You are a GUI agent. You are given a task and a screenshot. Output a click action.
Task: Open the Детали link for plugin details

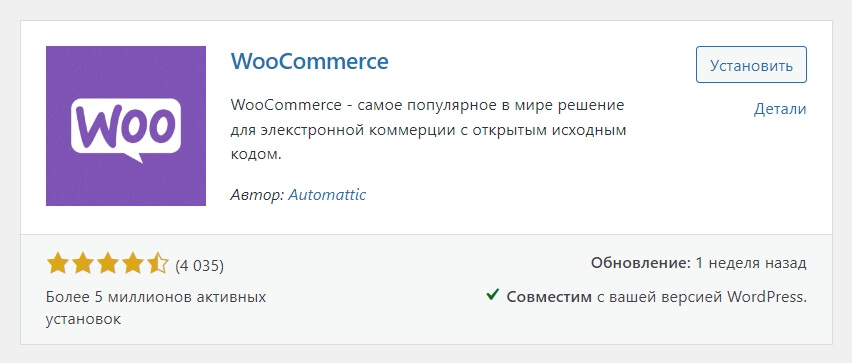[780, 109]
